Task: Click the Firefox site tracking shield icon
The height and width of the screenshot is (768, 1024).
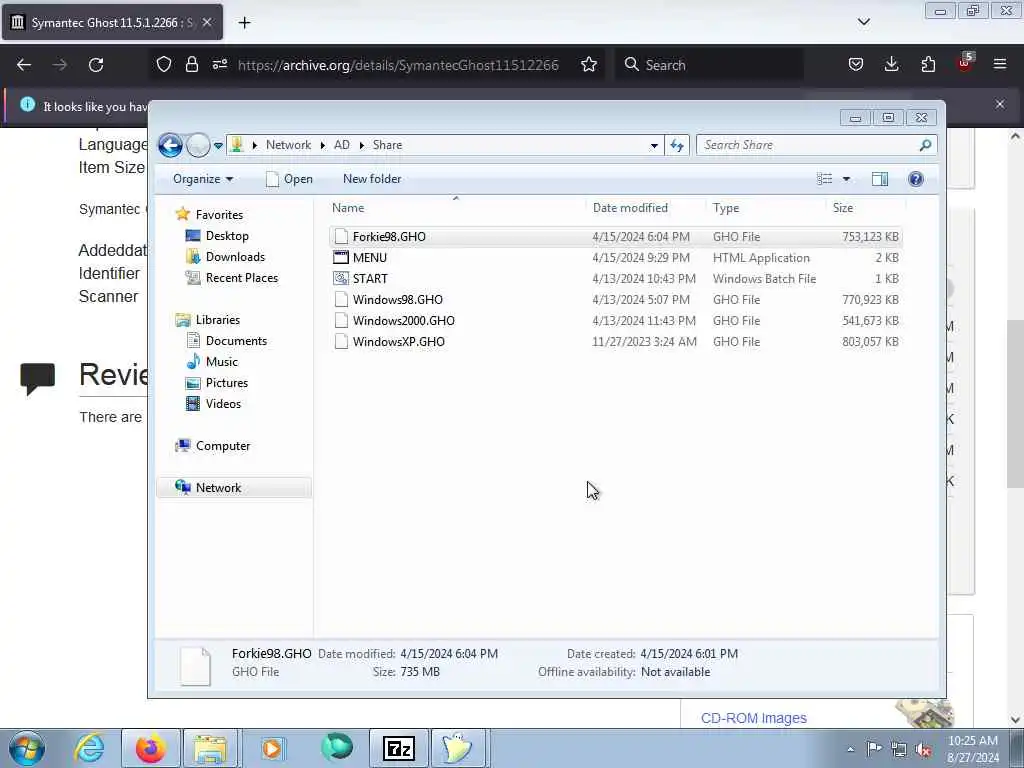Action: (x=164, y=65)
